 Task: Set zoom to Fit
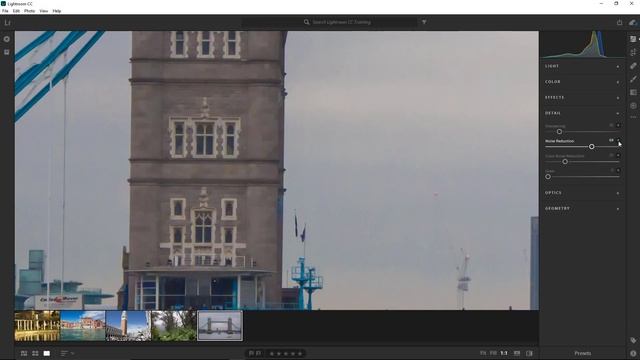pos(483,353)
